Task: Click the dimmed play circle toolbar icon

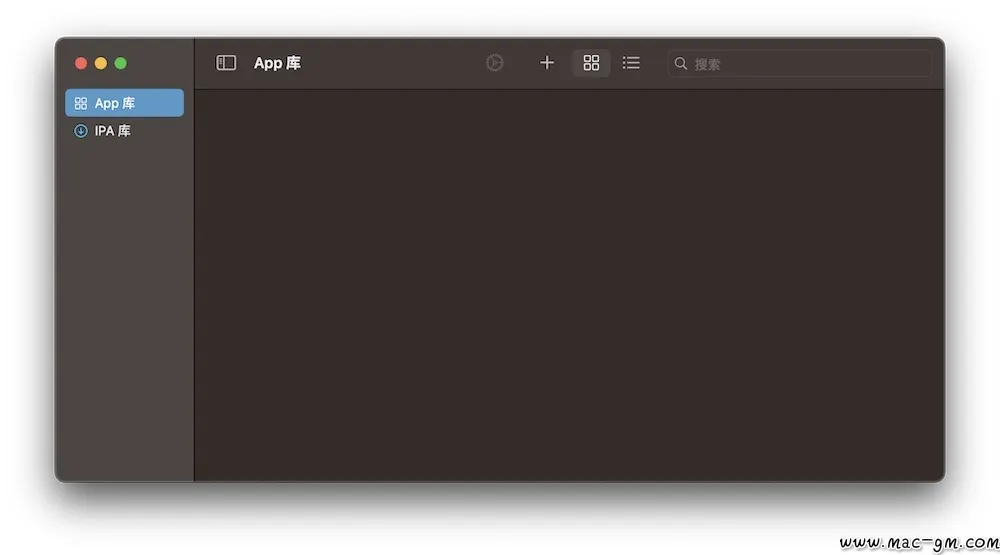Action: (x=494, y=63)
